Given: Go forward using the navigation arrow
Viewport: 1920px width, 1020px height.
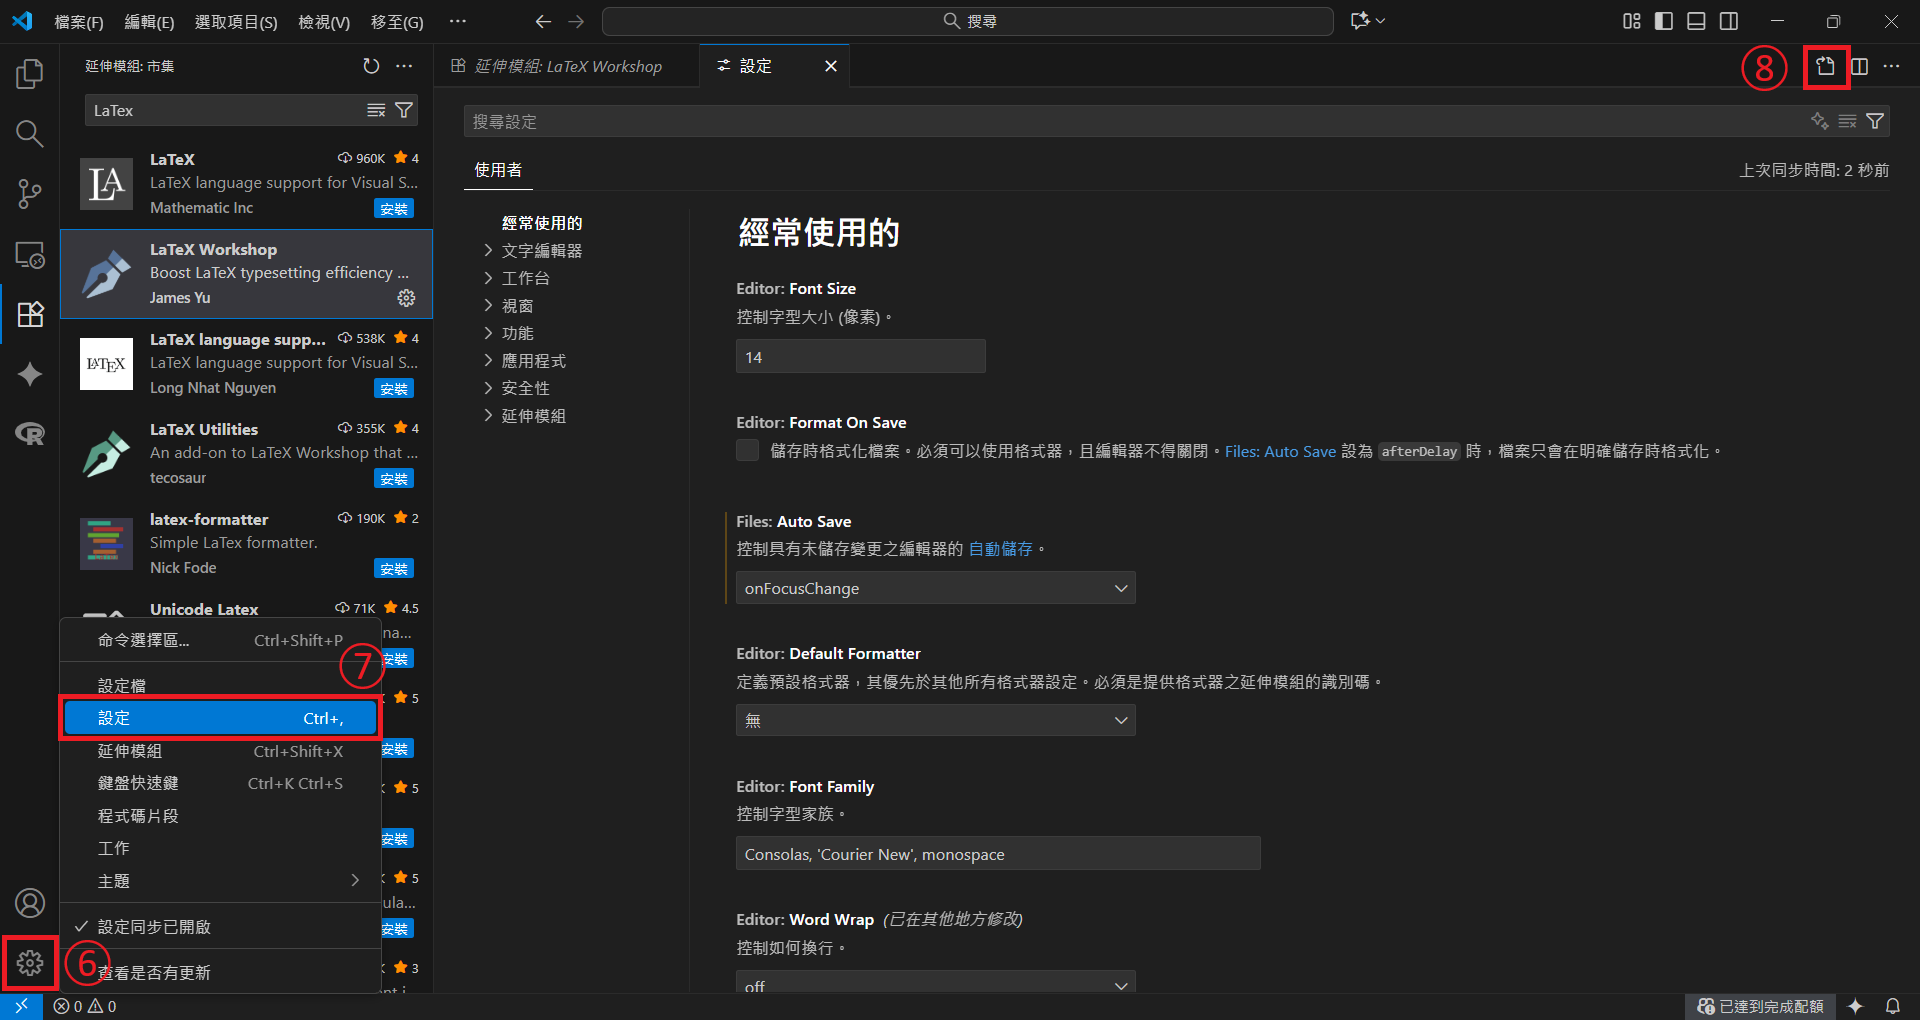Looking at the screenshot, I should pyautogui.click(x=577, y=21).
